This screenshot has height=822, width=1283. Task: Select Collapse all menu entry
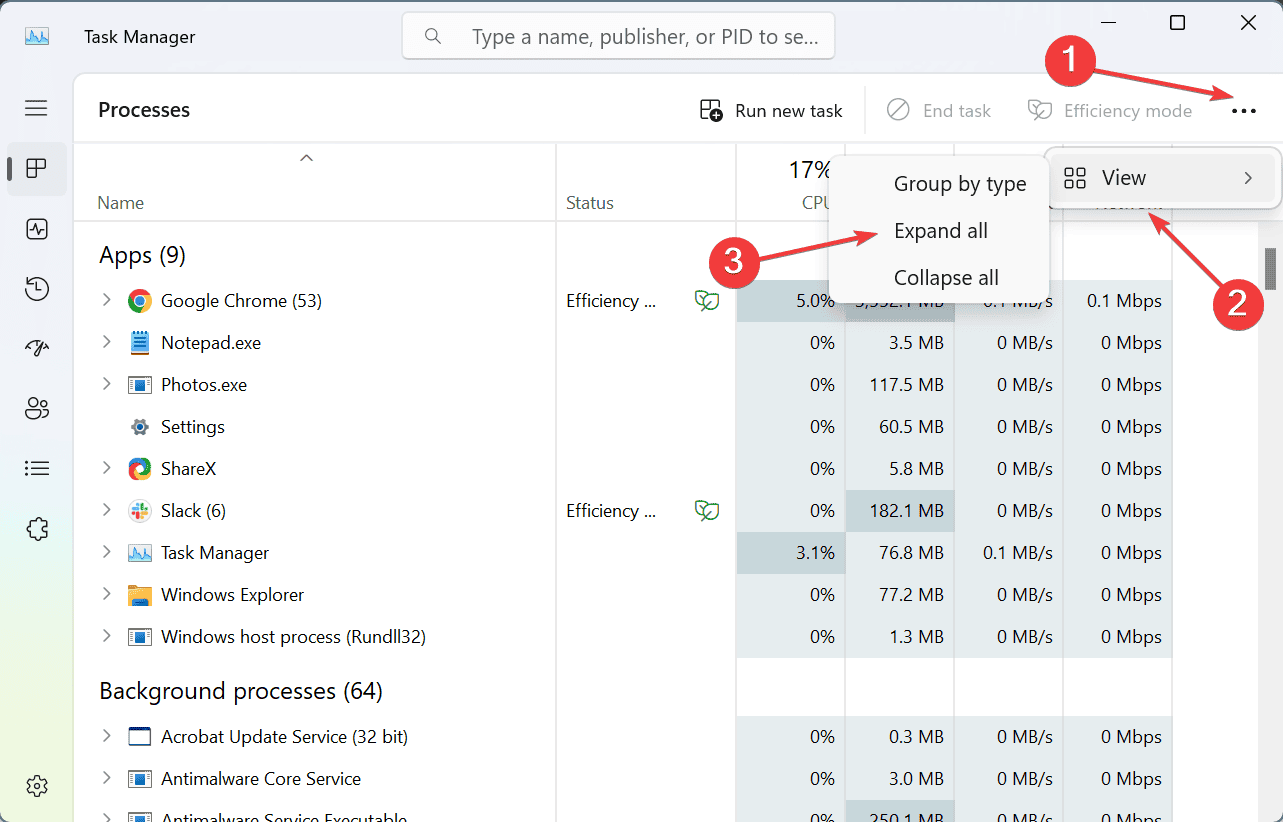(x=945, y=278)
